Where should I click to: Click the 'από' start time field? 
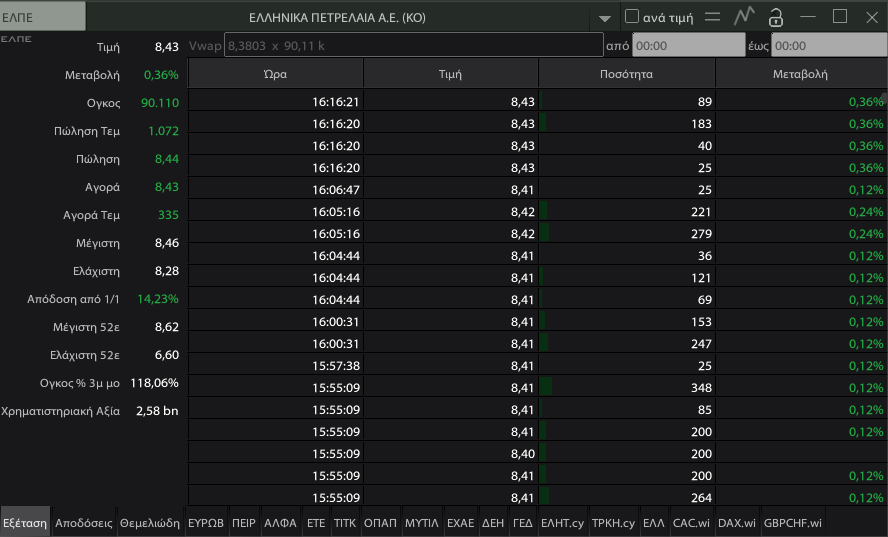(x=689, y=45)
